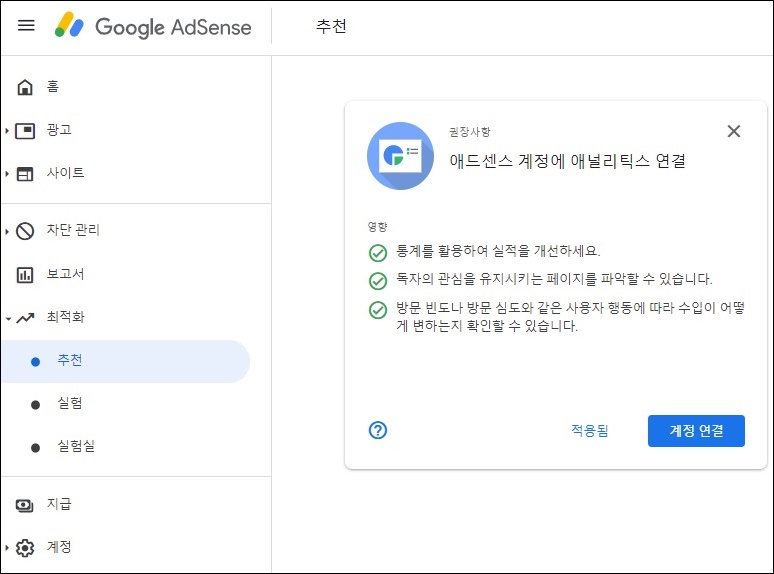This screenshot has width=774, height=574.
Task: Open the 보고서 menu item
Action: coord(65,273)
